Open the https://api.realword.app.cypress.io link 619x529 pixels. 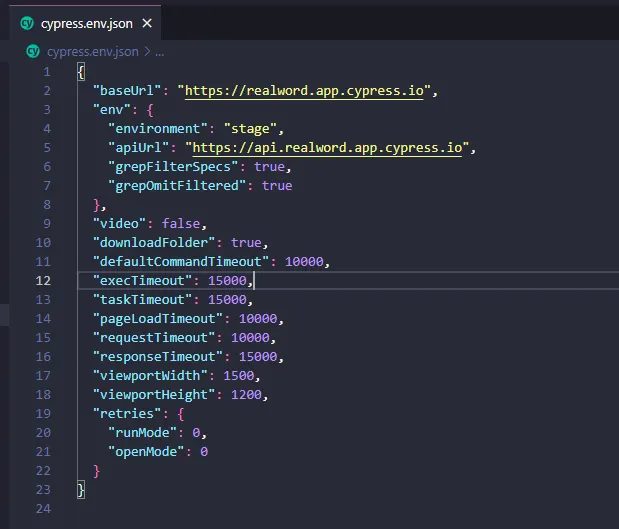click(327, 148)
